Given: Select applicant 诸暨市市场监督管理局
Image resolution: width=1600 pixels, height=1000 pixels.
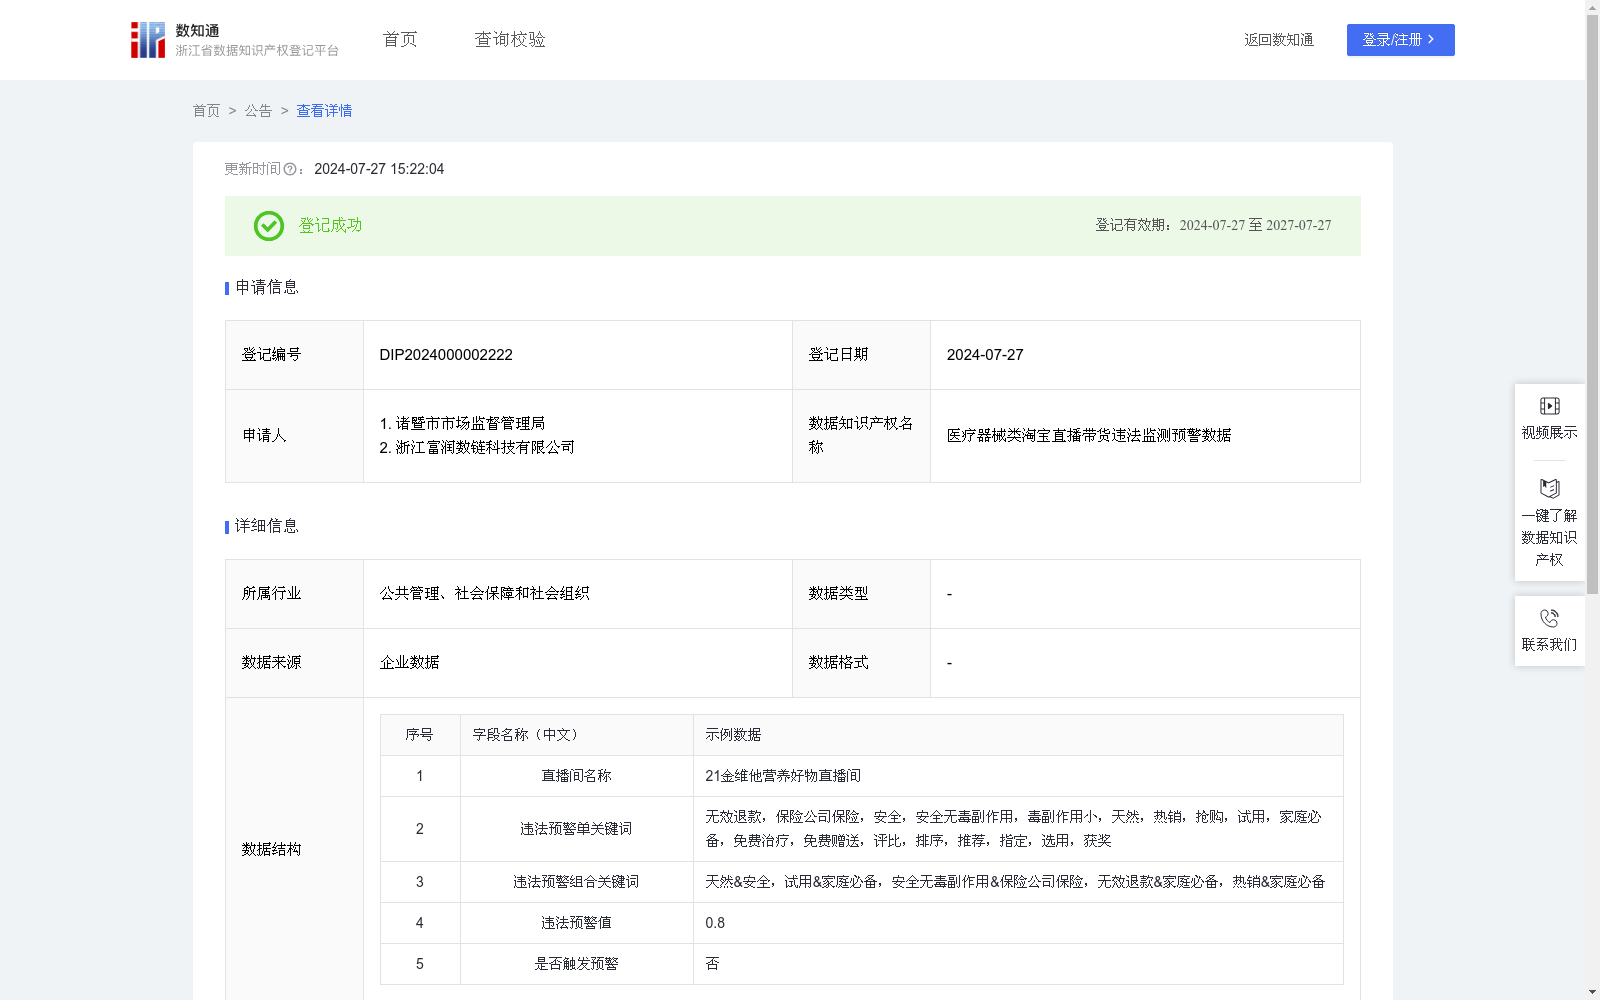Looking at the screenshot, I should tap(470, 424).
